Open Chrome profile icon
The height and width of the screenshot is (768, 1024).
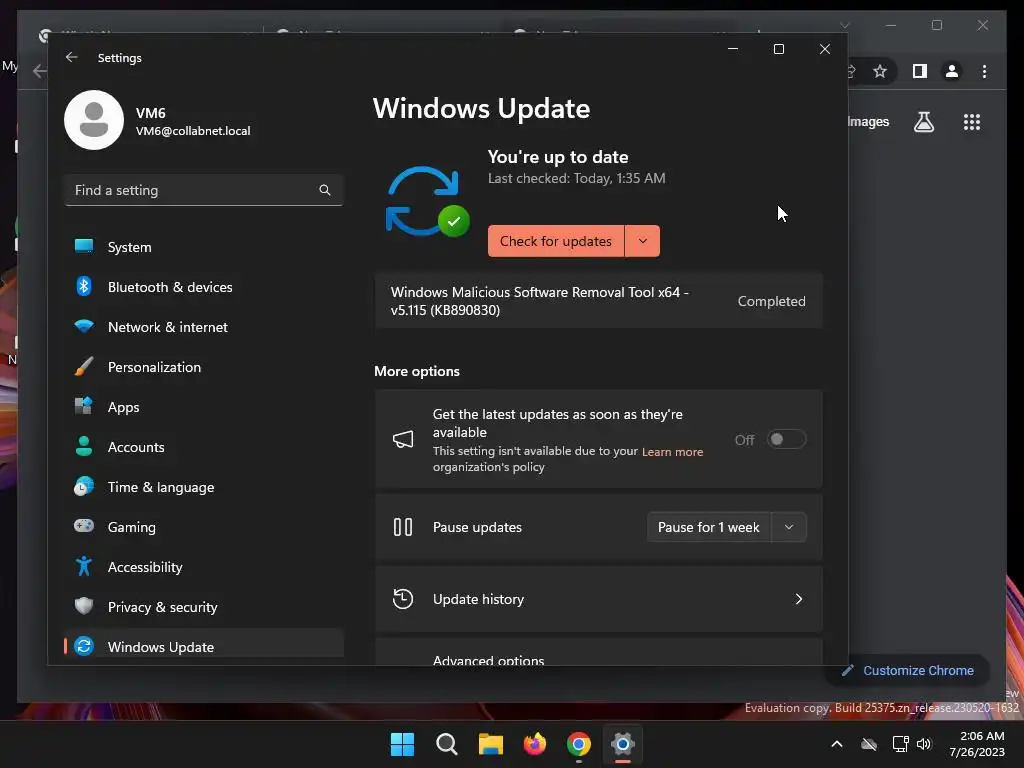point(952,71)
